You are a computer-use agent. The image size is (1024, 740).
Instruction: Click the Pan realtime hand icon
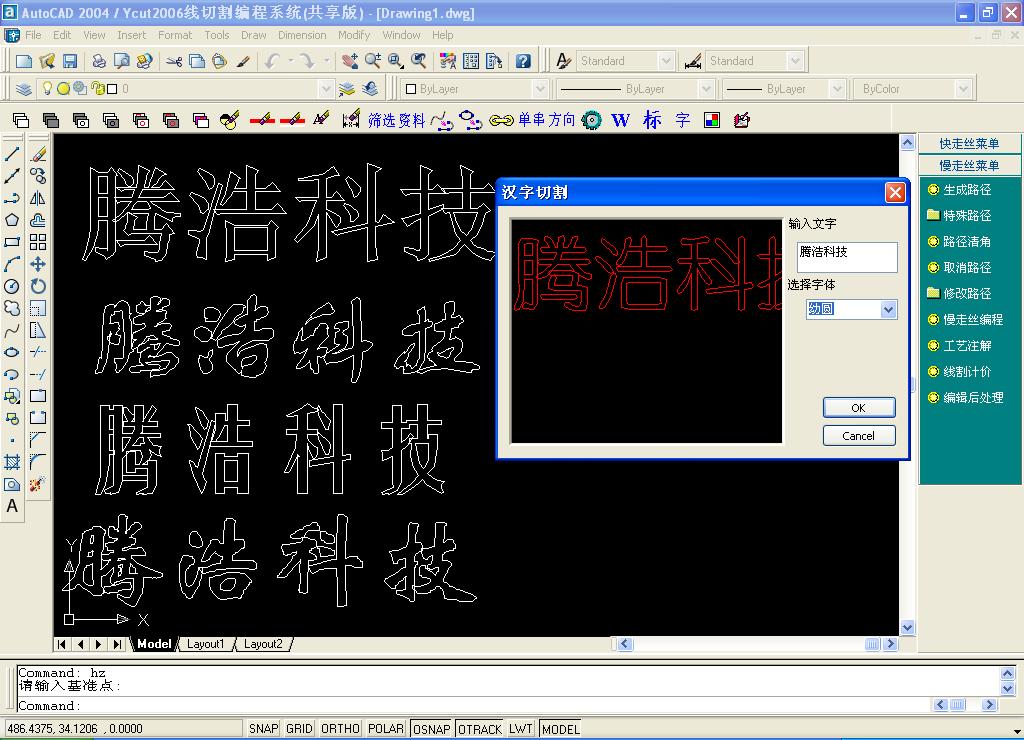(349, 61)
